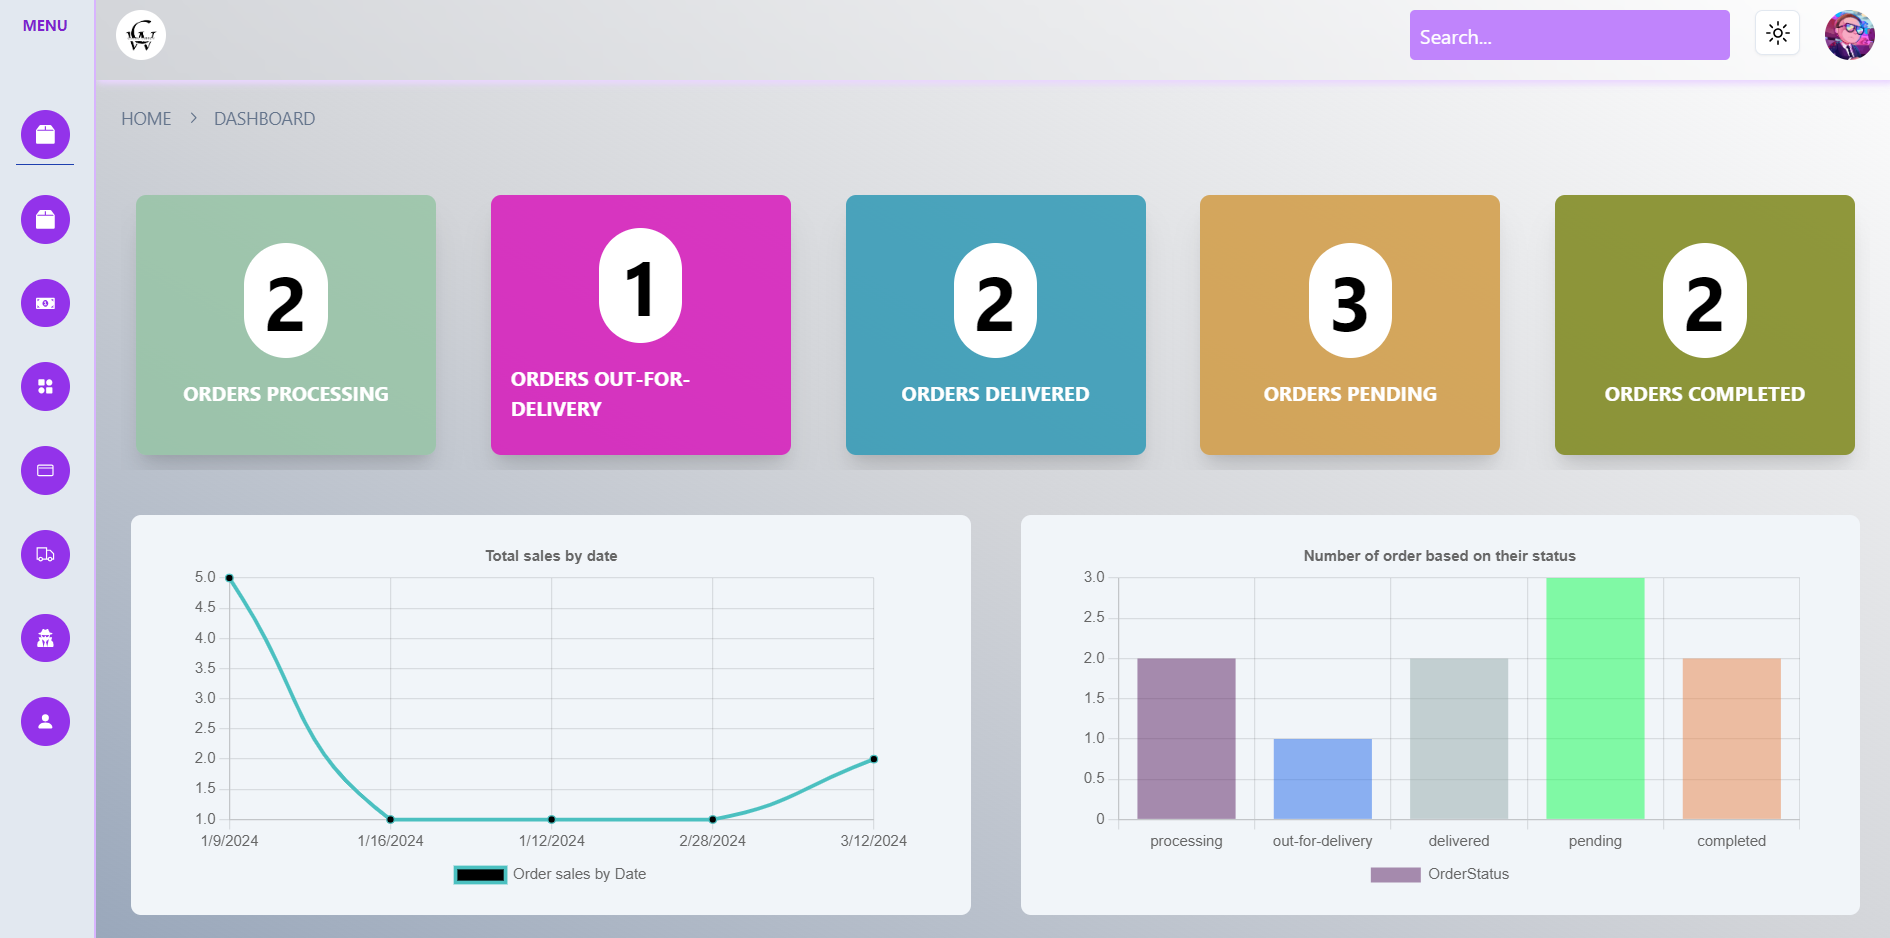
Task: Click the DASHBOARD breadcrumb
Action: pyautogui.click(x=264, y=119)
